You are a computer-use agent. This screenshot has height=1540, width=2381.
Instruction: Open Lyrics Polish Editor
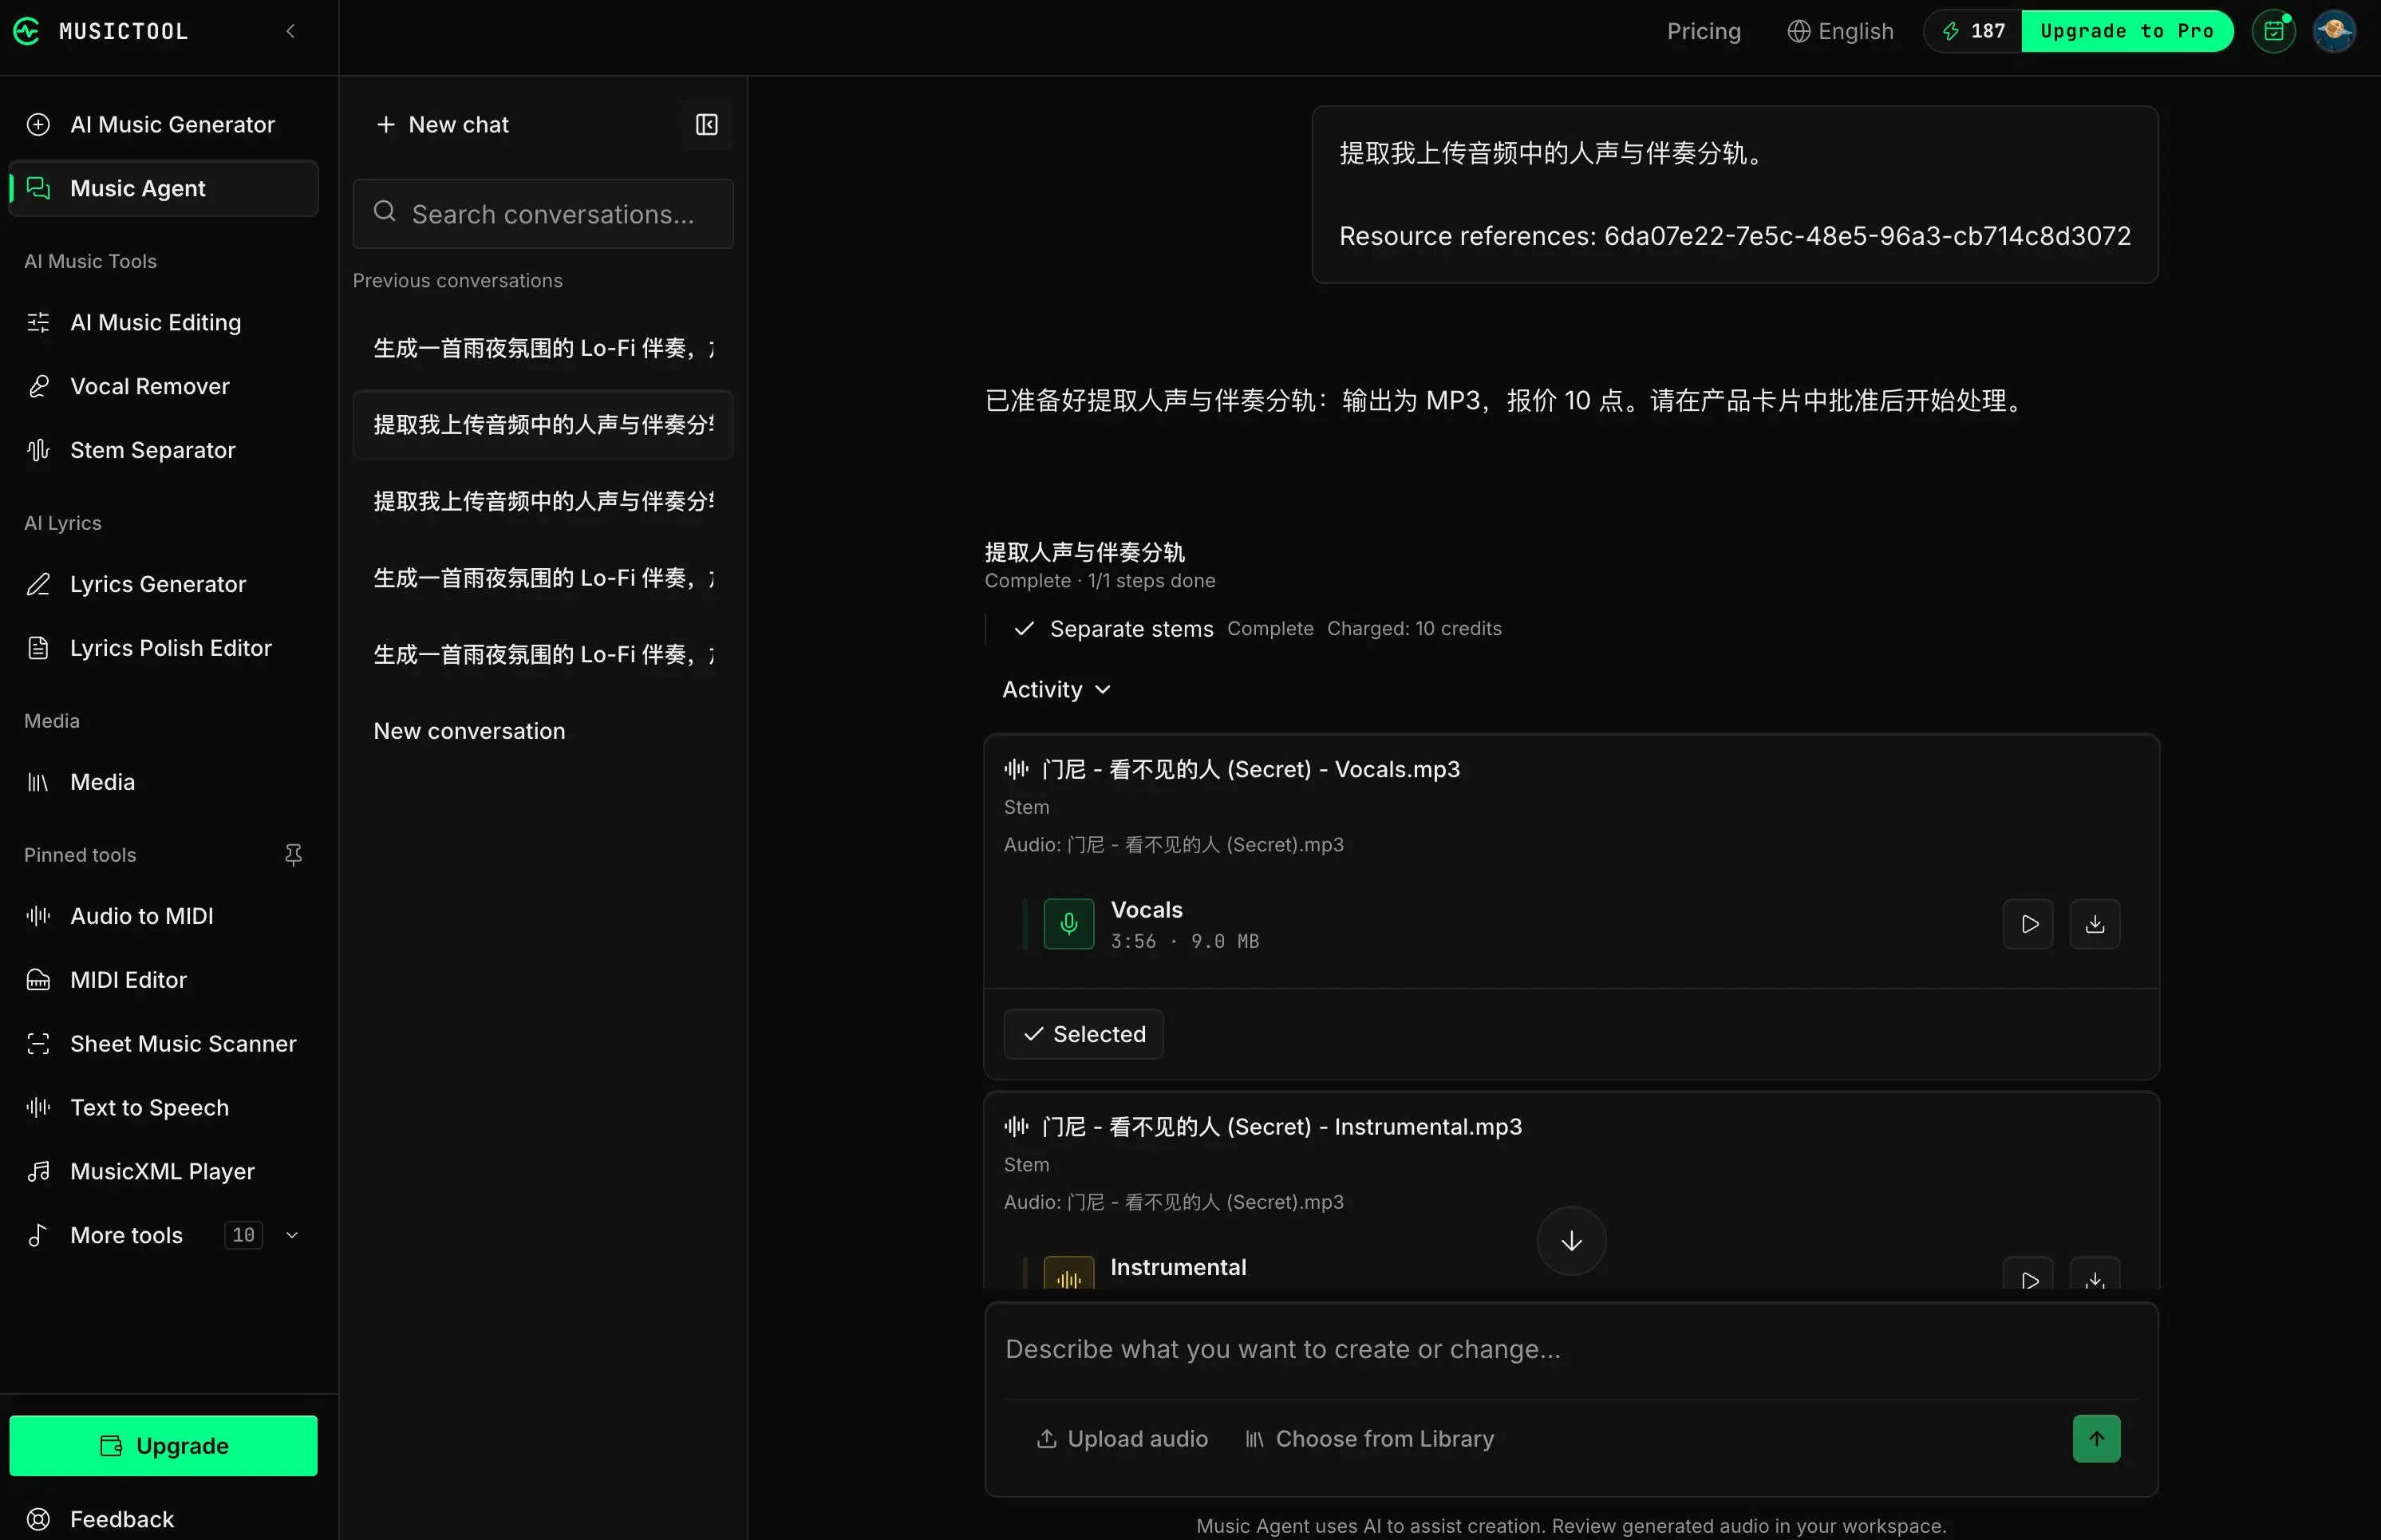tap(164, 649)
